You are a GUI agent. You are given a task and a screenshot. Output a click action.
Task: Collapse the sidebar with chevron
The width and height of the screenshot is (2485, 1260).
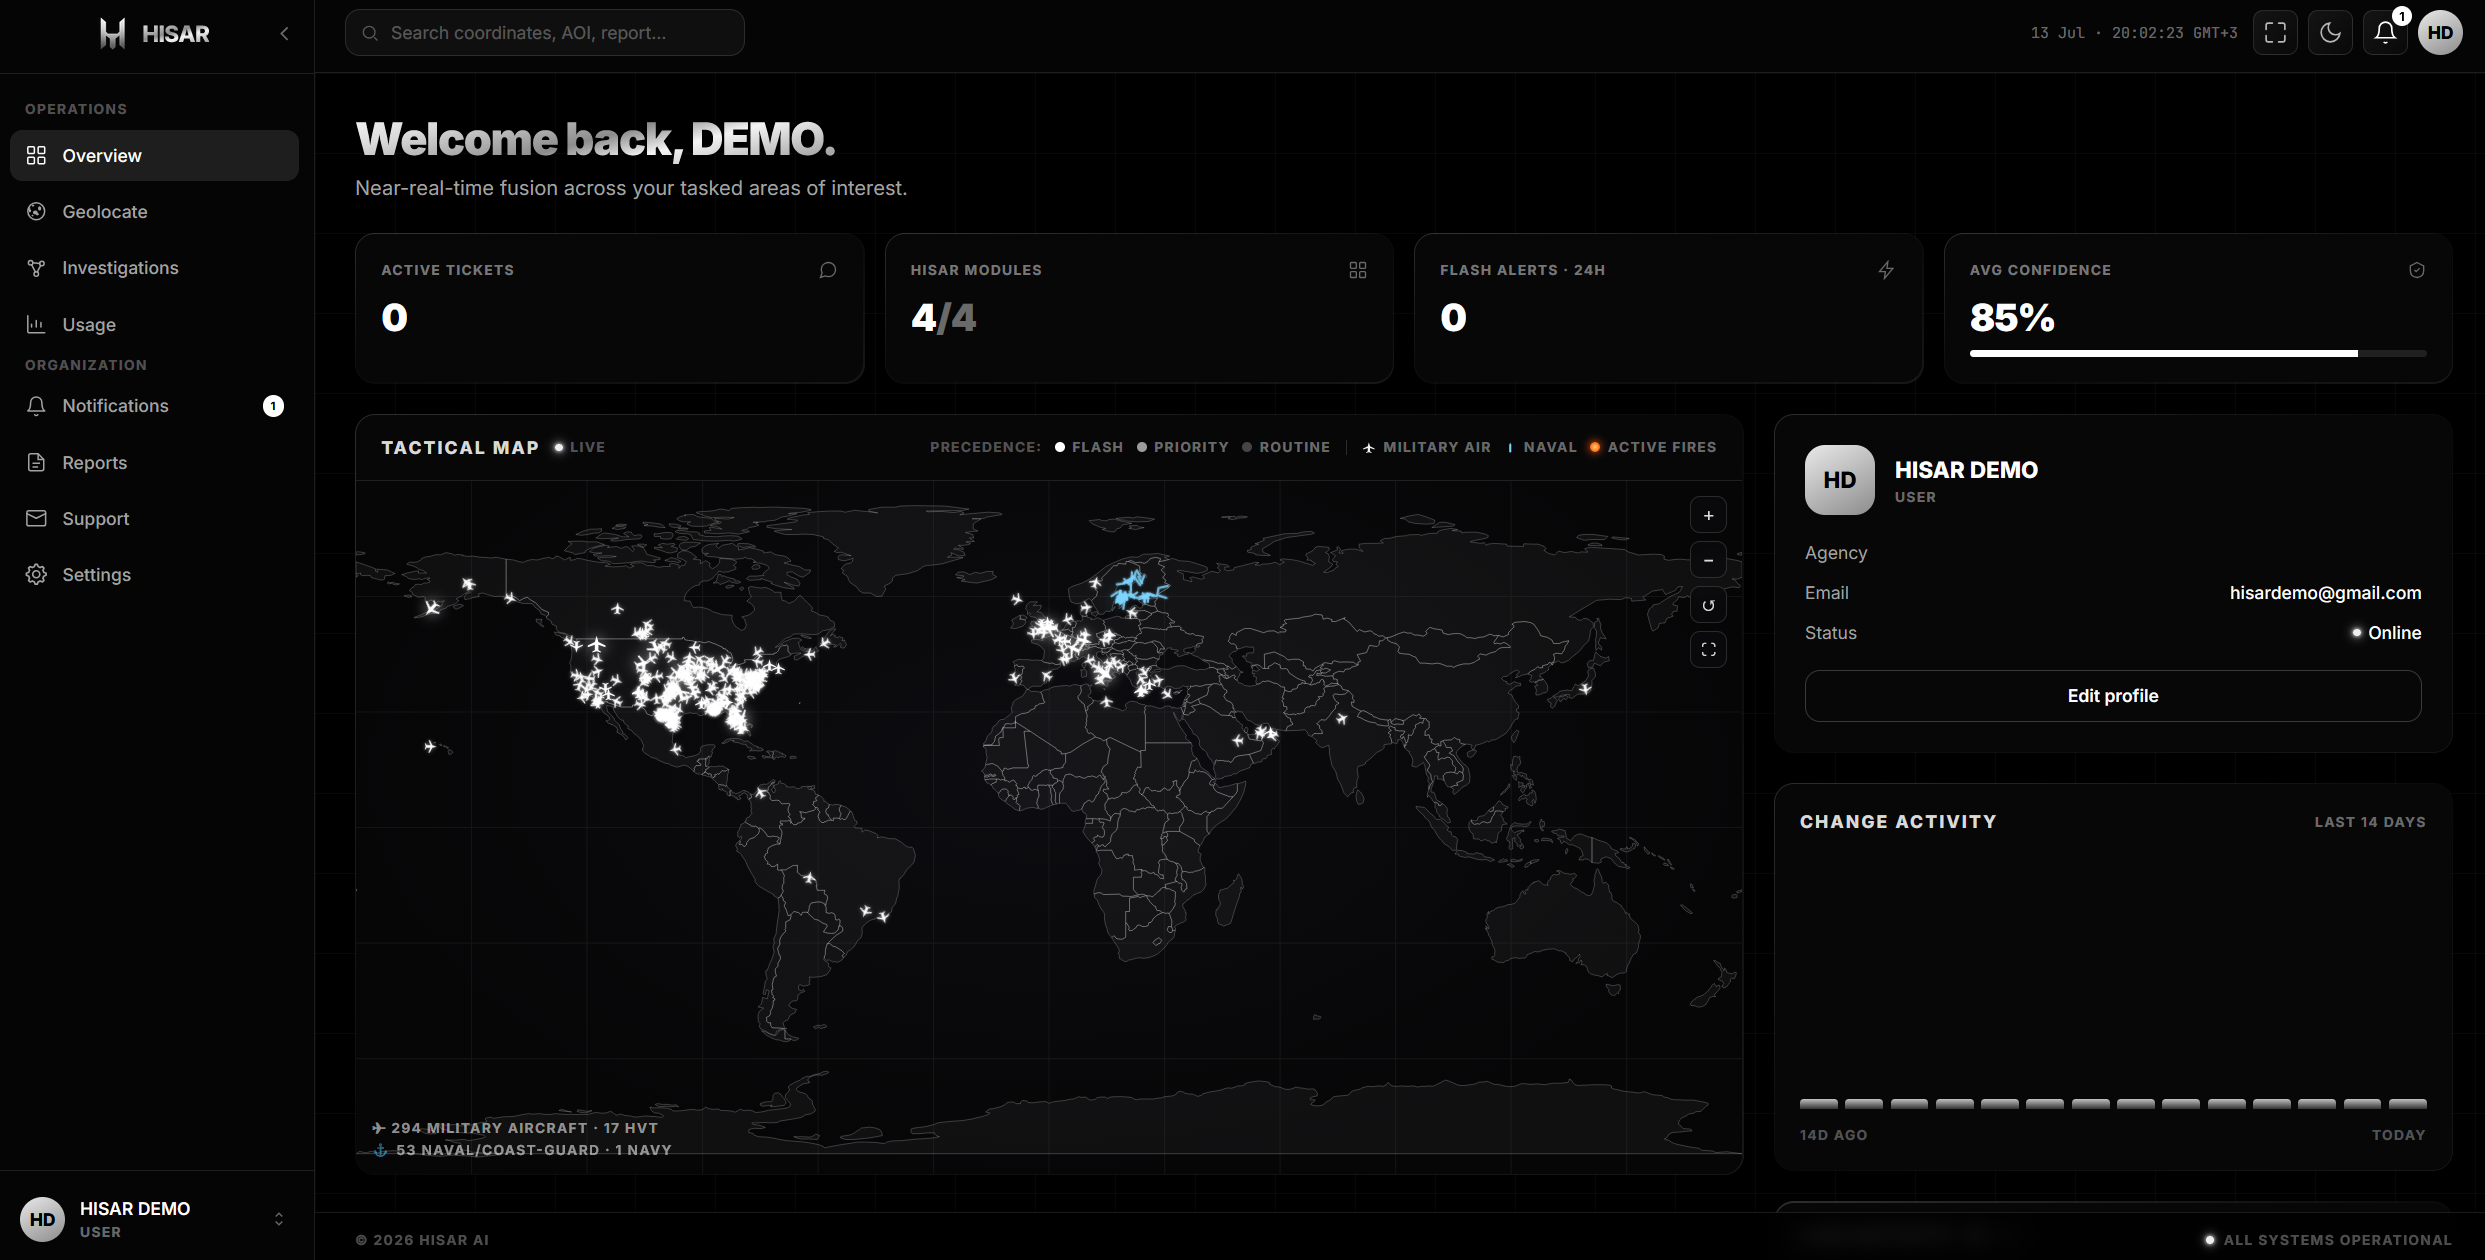coord(284,33)
